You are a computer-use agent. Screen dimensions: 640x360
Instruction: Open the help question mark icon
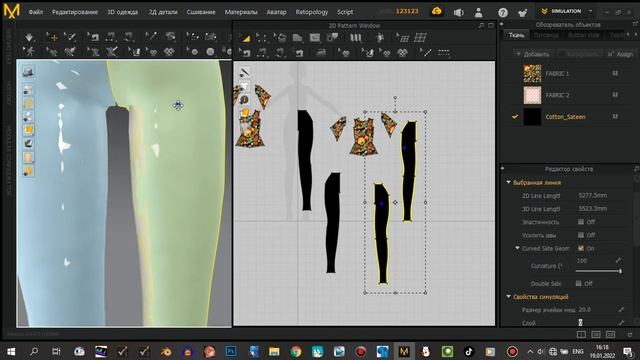[502, 12]
